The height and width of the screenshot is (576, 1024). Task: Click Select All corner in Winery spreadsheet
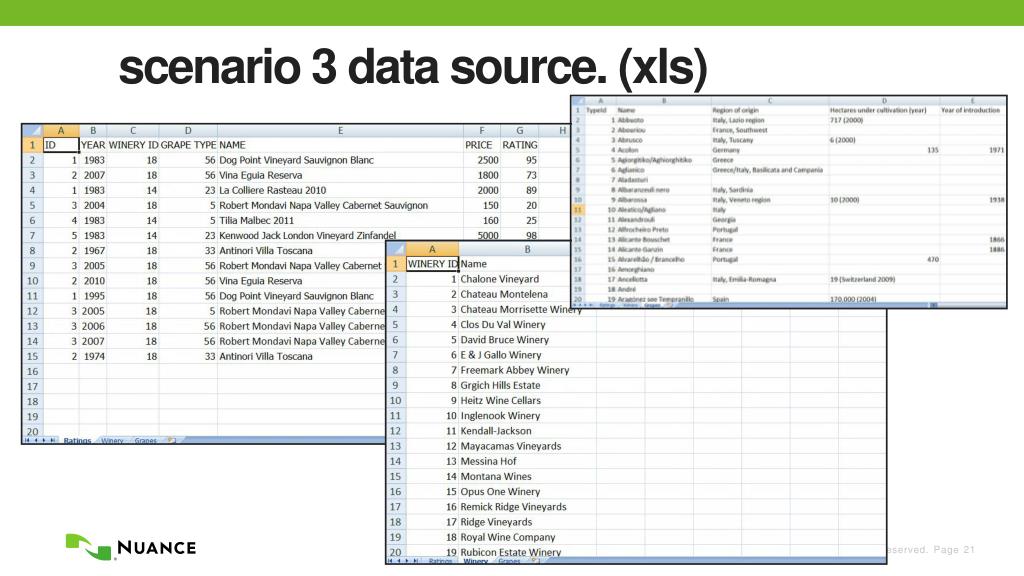pyautogui.click(x=395, y=248)
